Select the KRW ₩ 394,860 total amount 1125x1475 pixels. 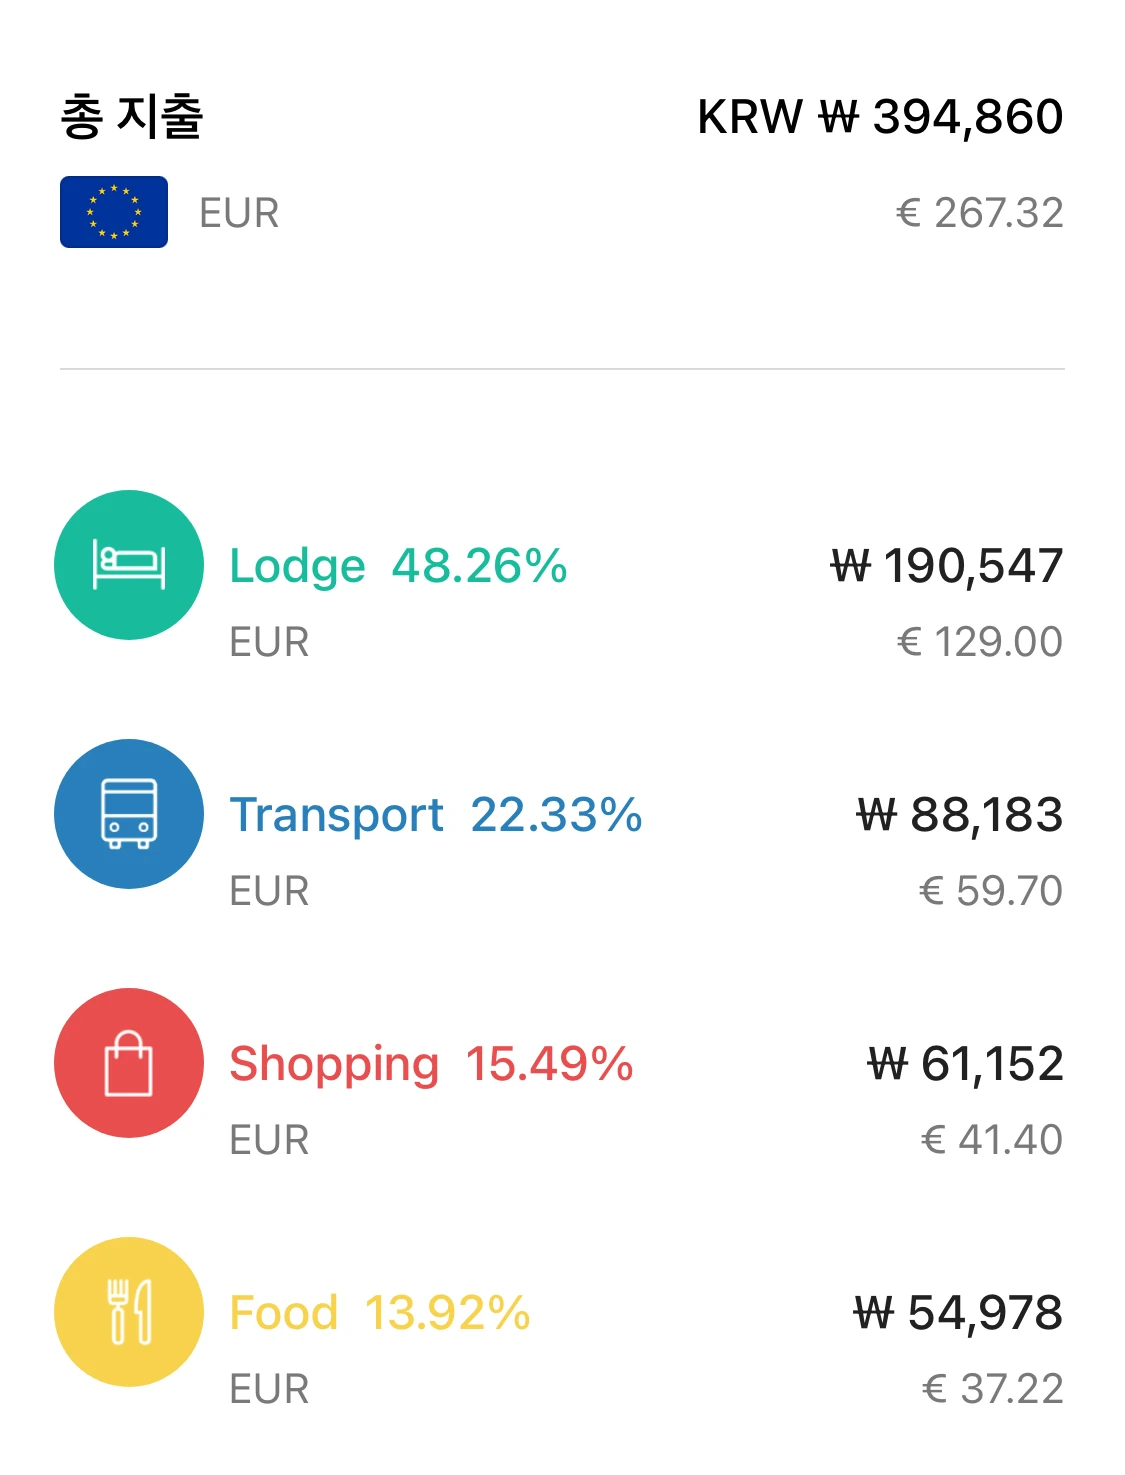click(880, 117)
